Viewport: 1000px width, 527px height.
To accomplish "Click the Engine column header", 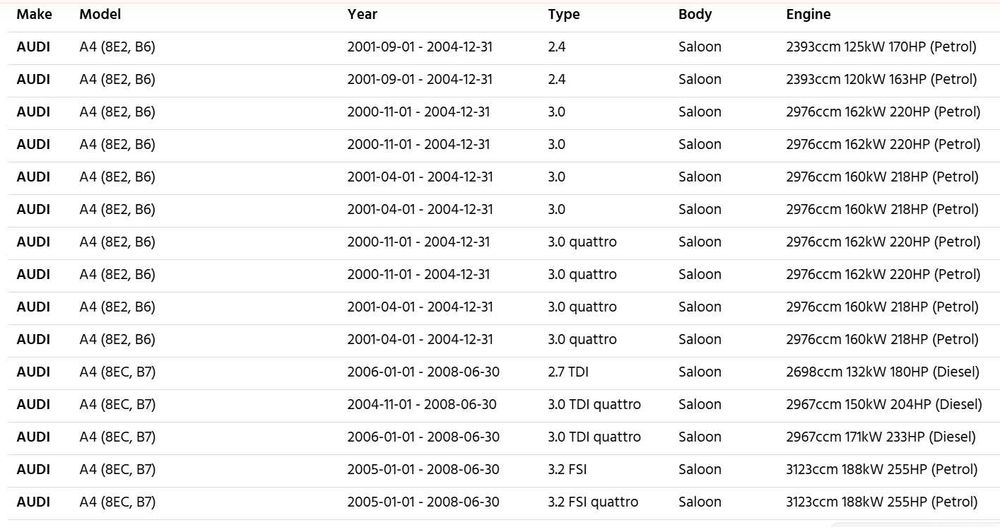I will pyautogui.click(x=808, y=14).
